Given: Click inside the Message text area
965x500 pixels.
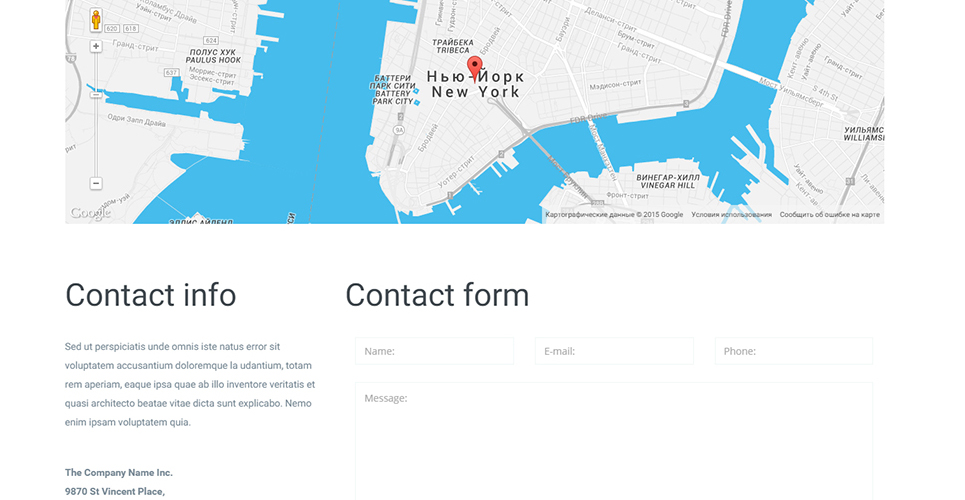Looking at the screenshot, I should click(614, 441).
